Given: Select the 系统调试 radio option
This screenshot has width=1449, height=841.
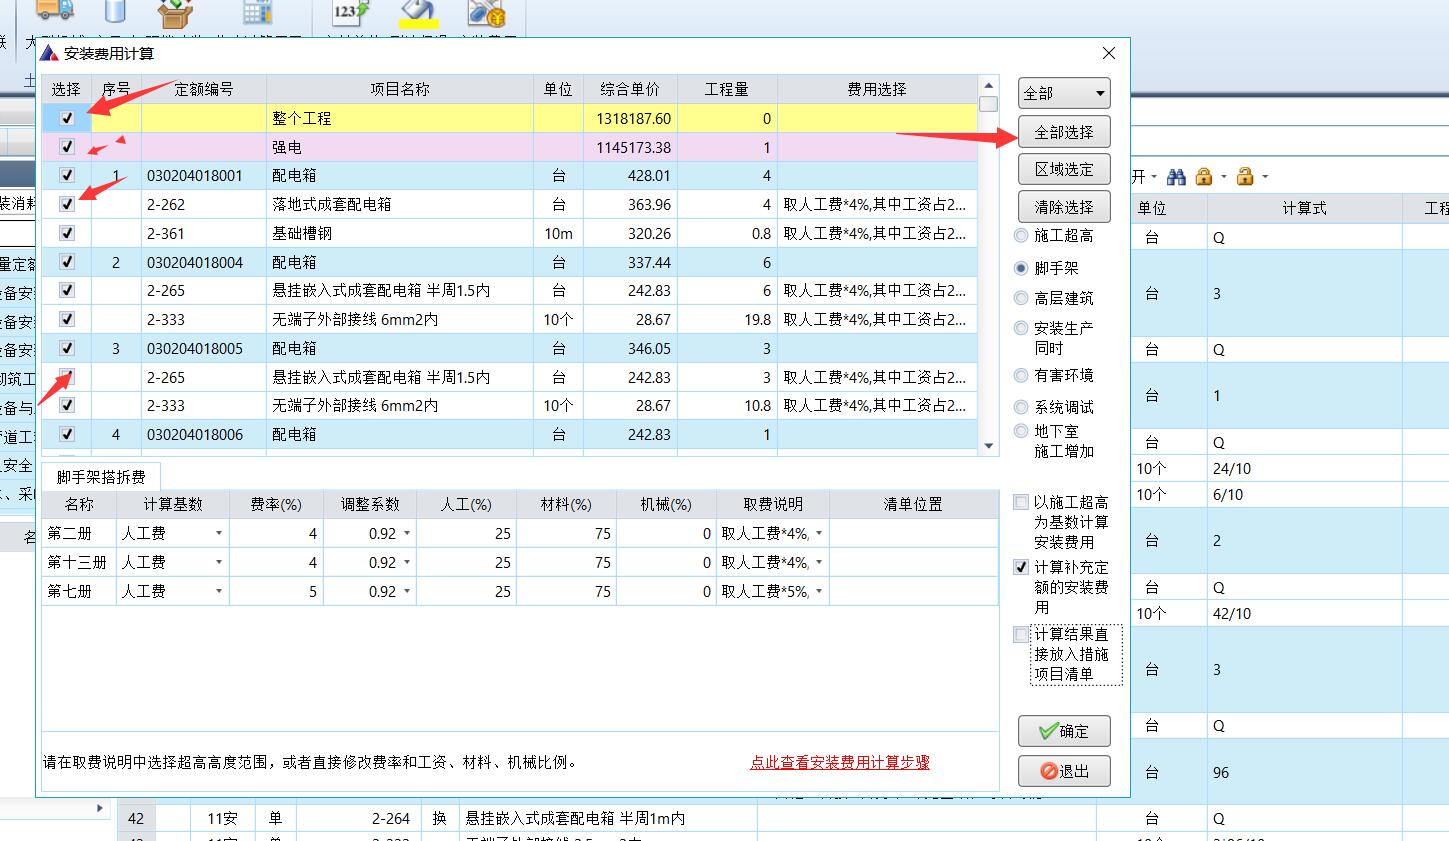Looking at the screenshot, I should 1021,407.
